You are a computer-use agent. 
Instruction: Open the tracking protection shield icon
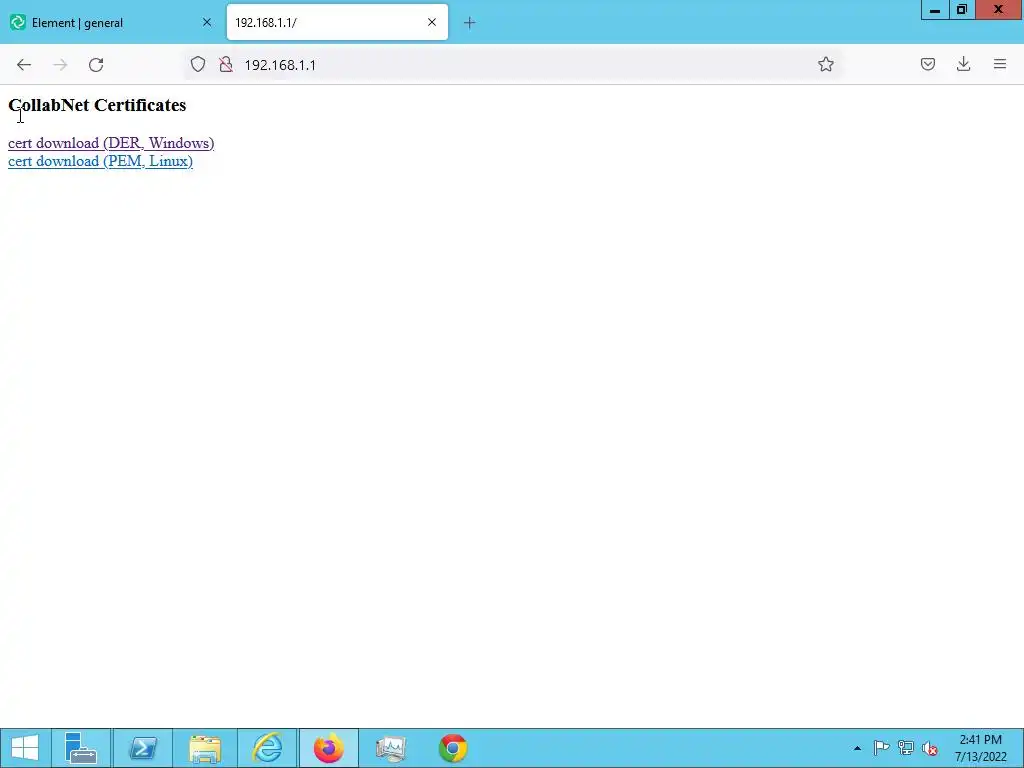[198, 64]
